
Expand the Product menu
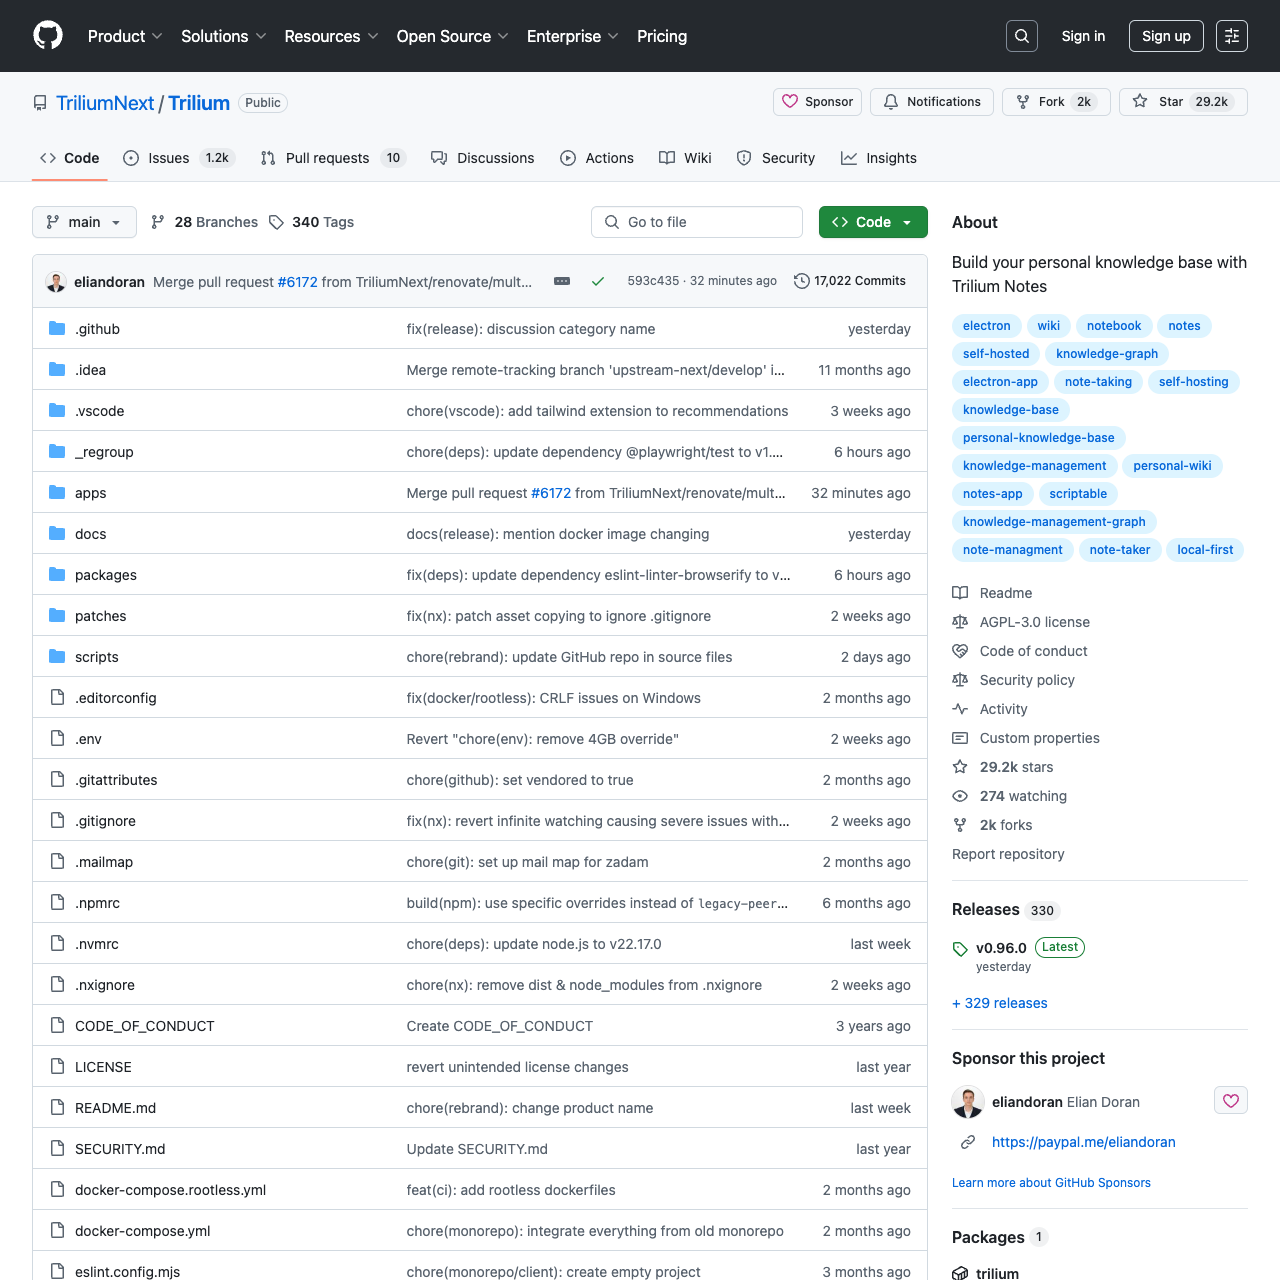point(125,36)
